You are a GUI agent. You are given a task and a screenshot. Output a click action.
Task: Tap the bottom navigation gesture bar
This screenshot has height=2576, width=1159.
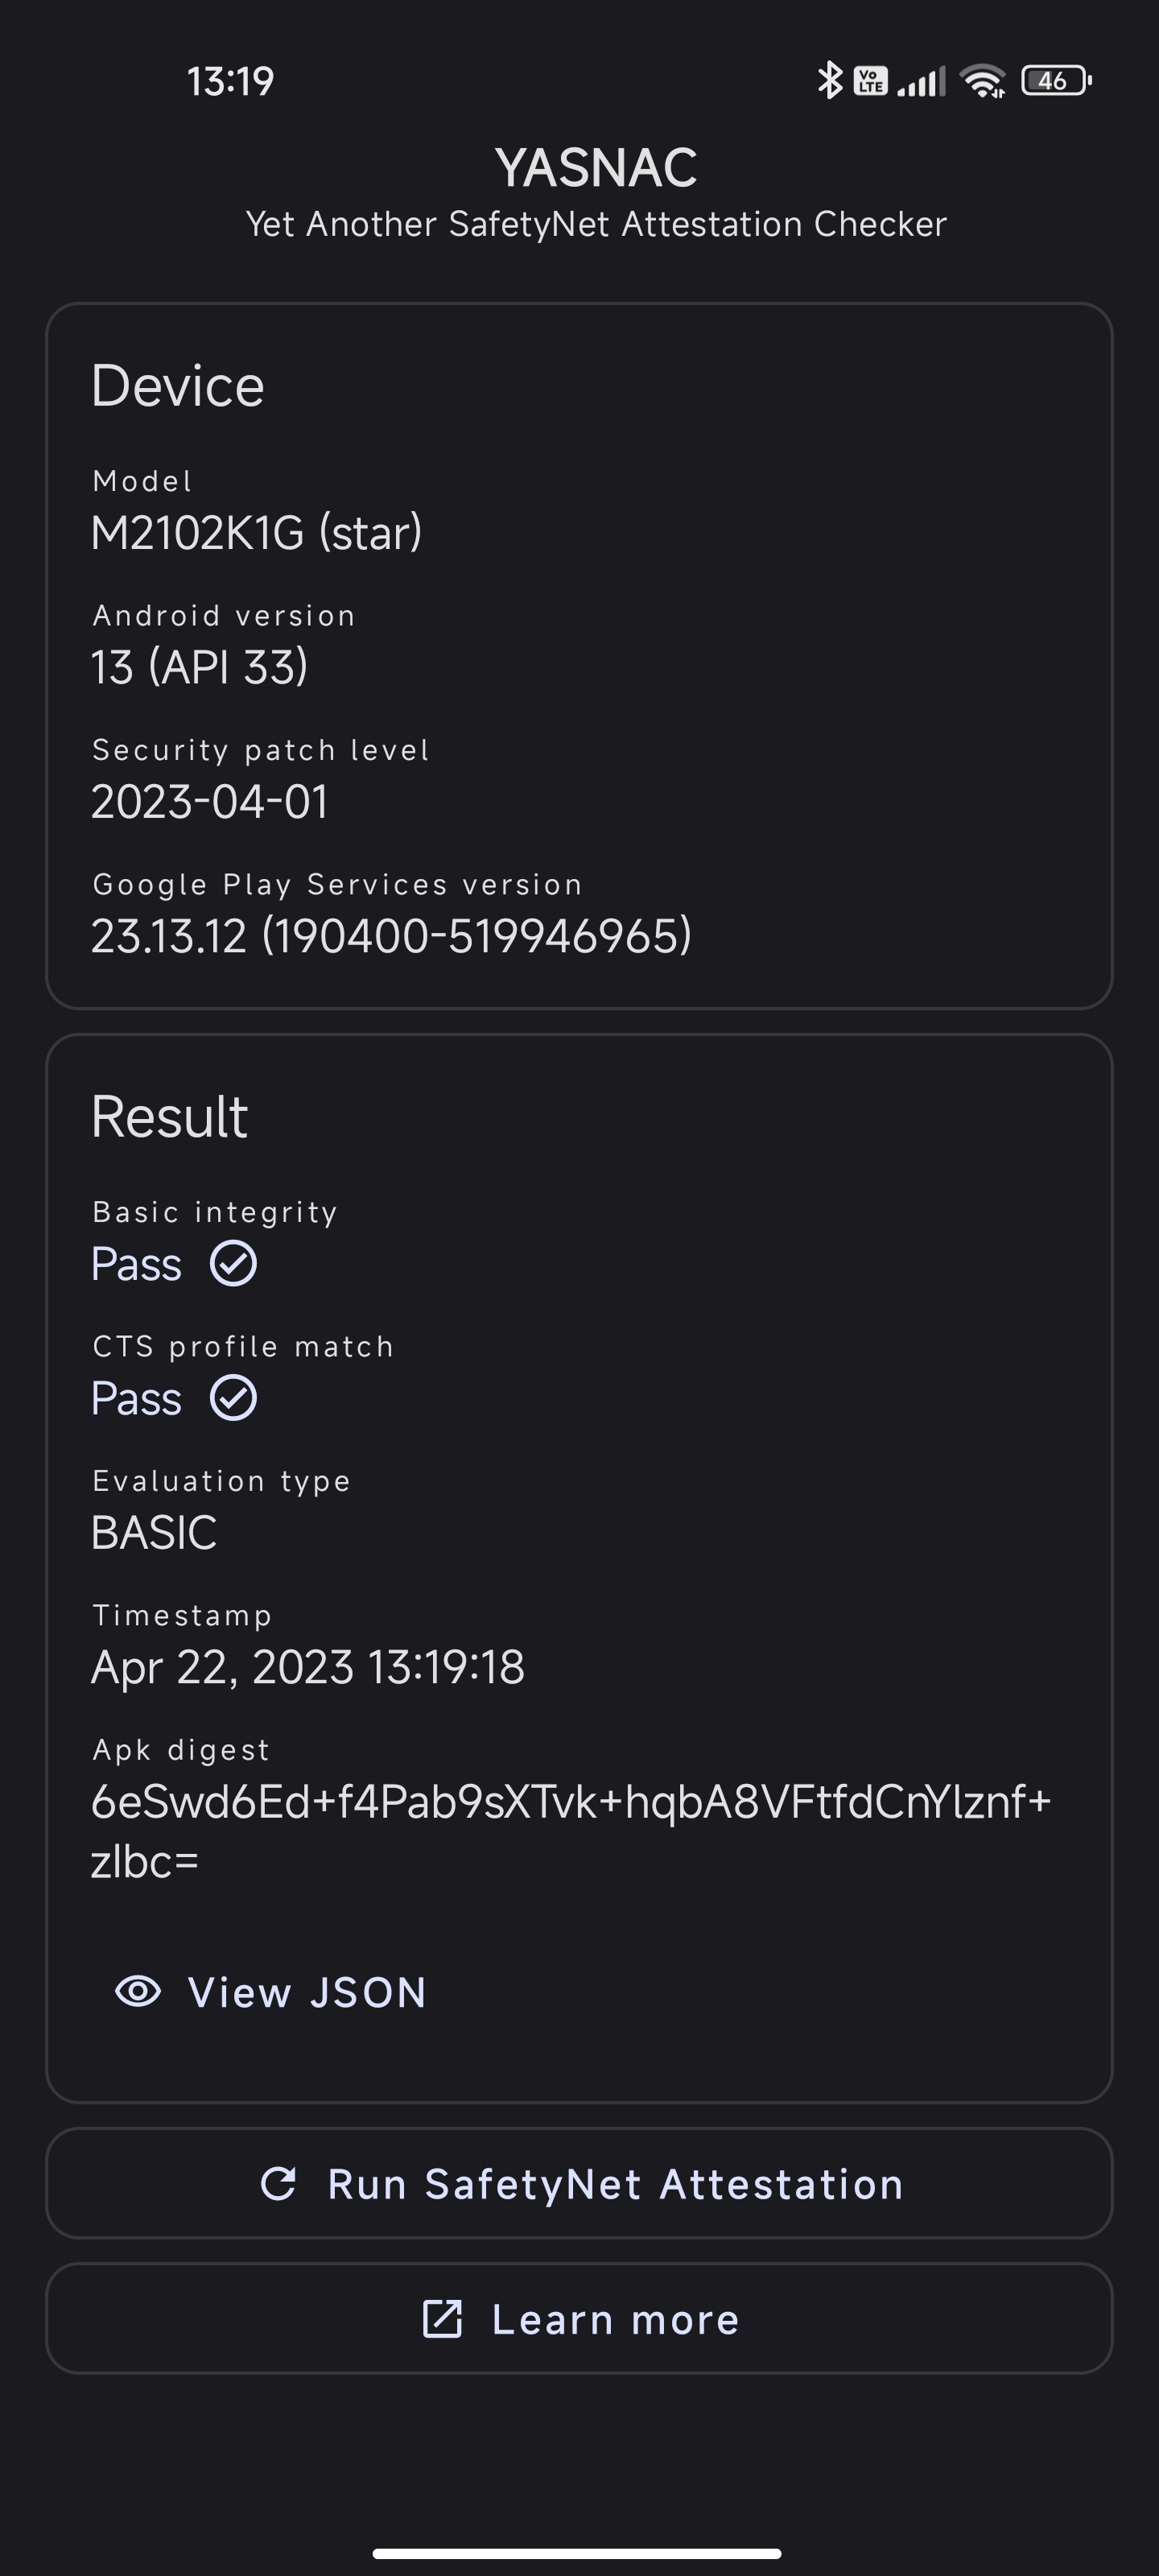point(577,2553)
